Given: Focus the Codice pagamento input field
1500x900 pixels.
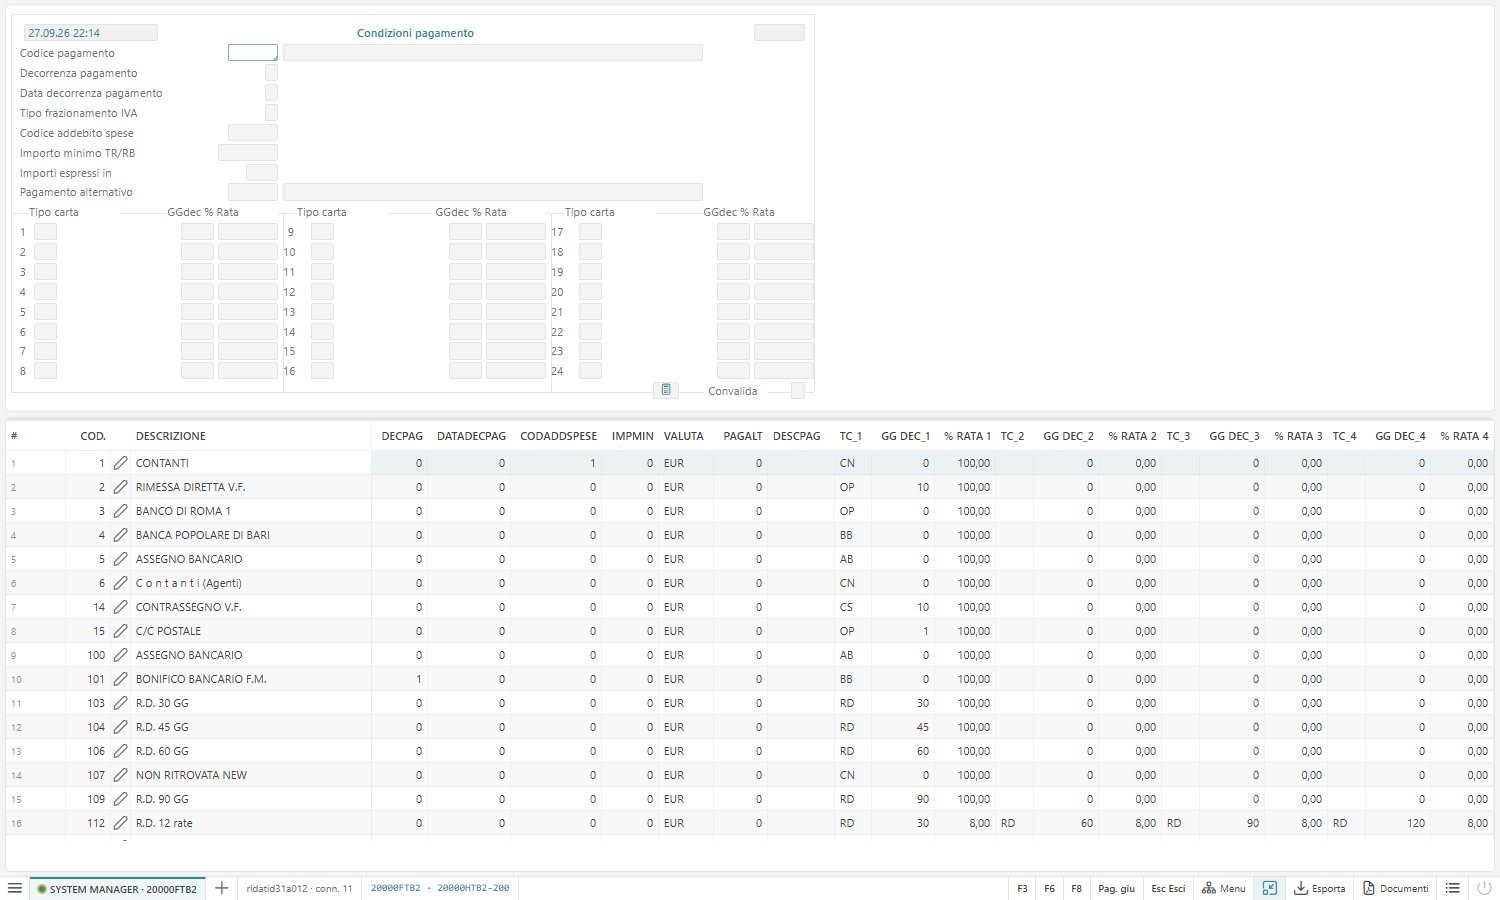Looking at the screenshot, I should [253, 52].
